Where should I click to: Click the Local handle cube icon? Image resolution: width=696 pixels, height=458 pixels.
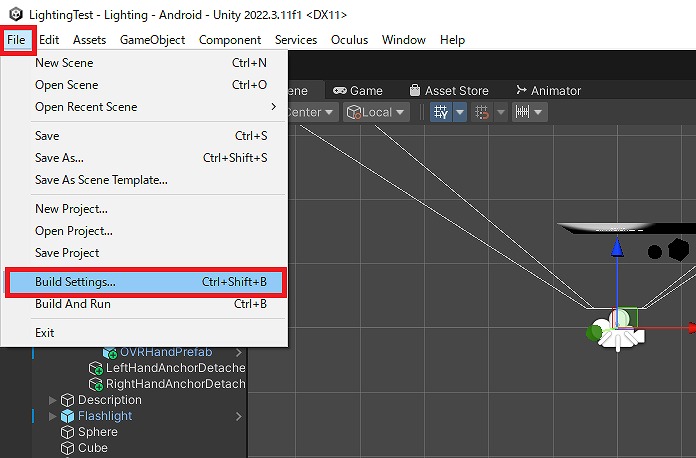tap(353, 113)
